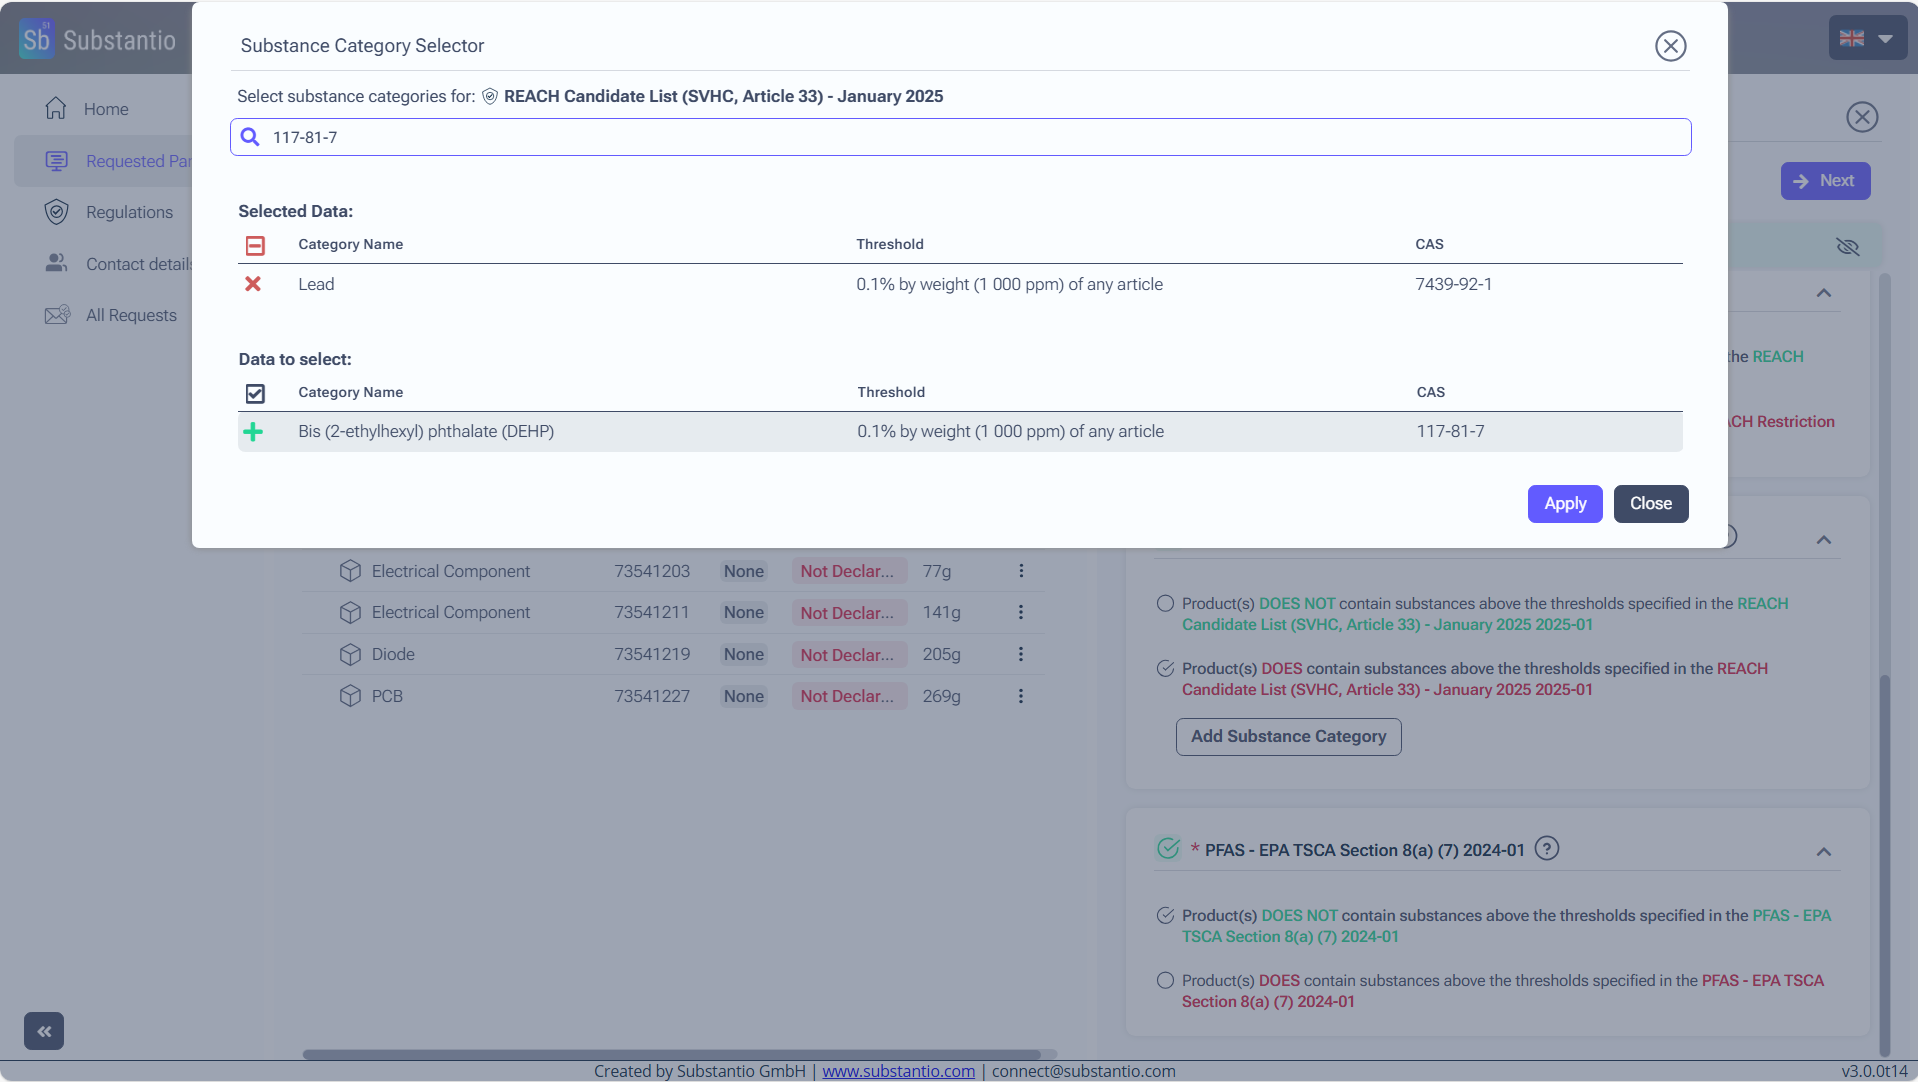Open Regulations in the sidebar
1918x1082 pixels.
[129, 212]
